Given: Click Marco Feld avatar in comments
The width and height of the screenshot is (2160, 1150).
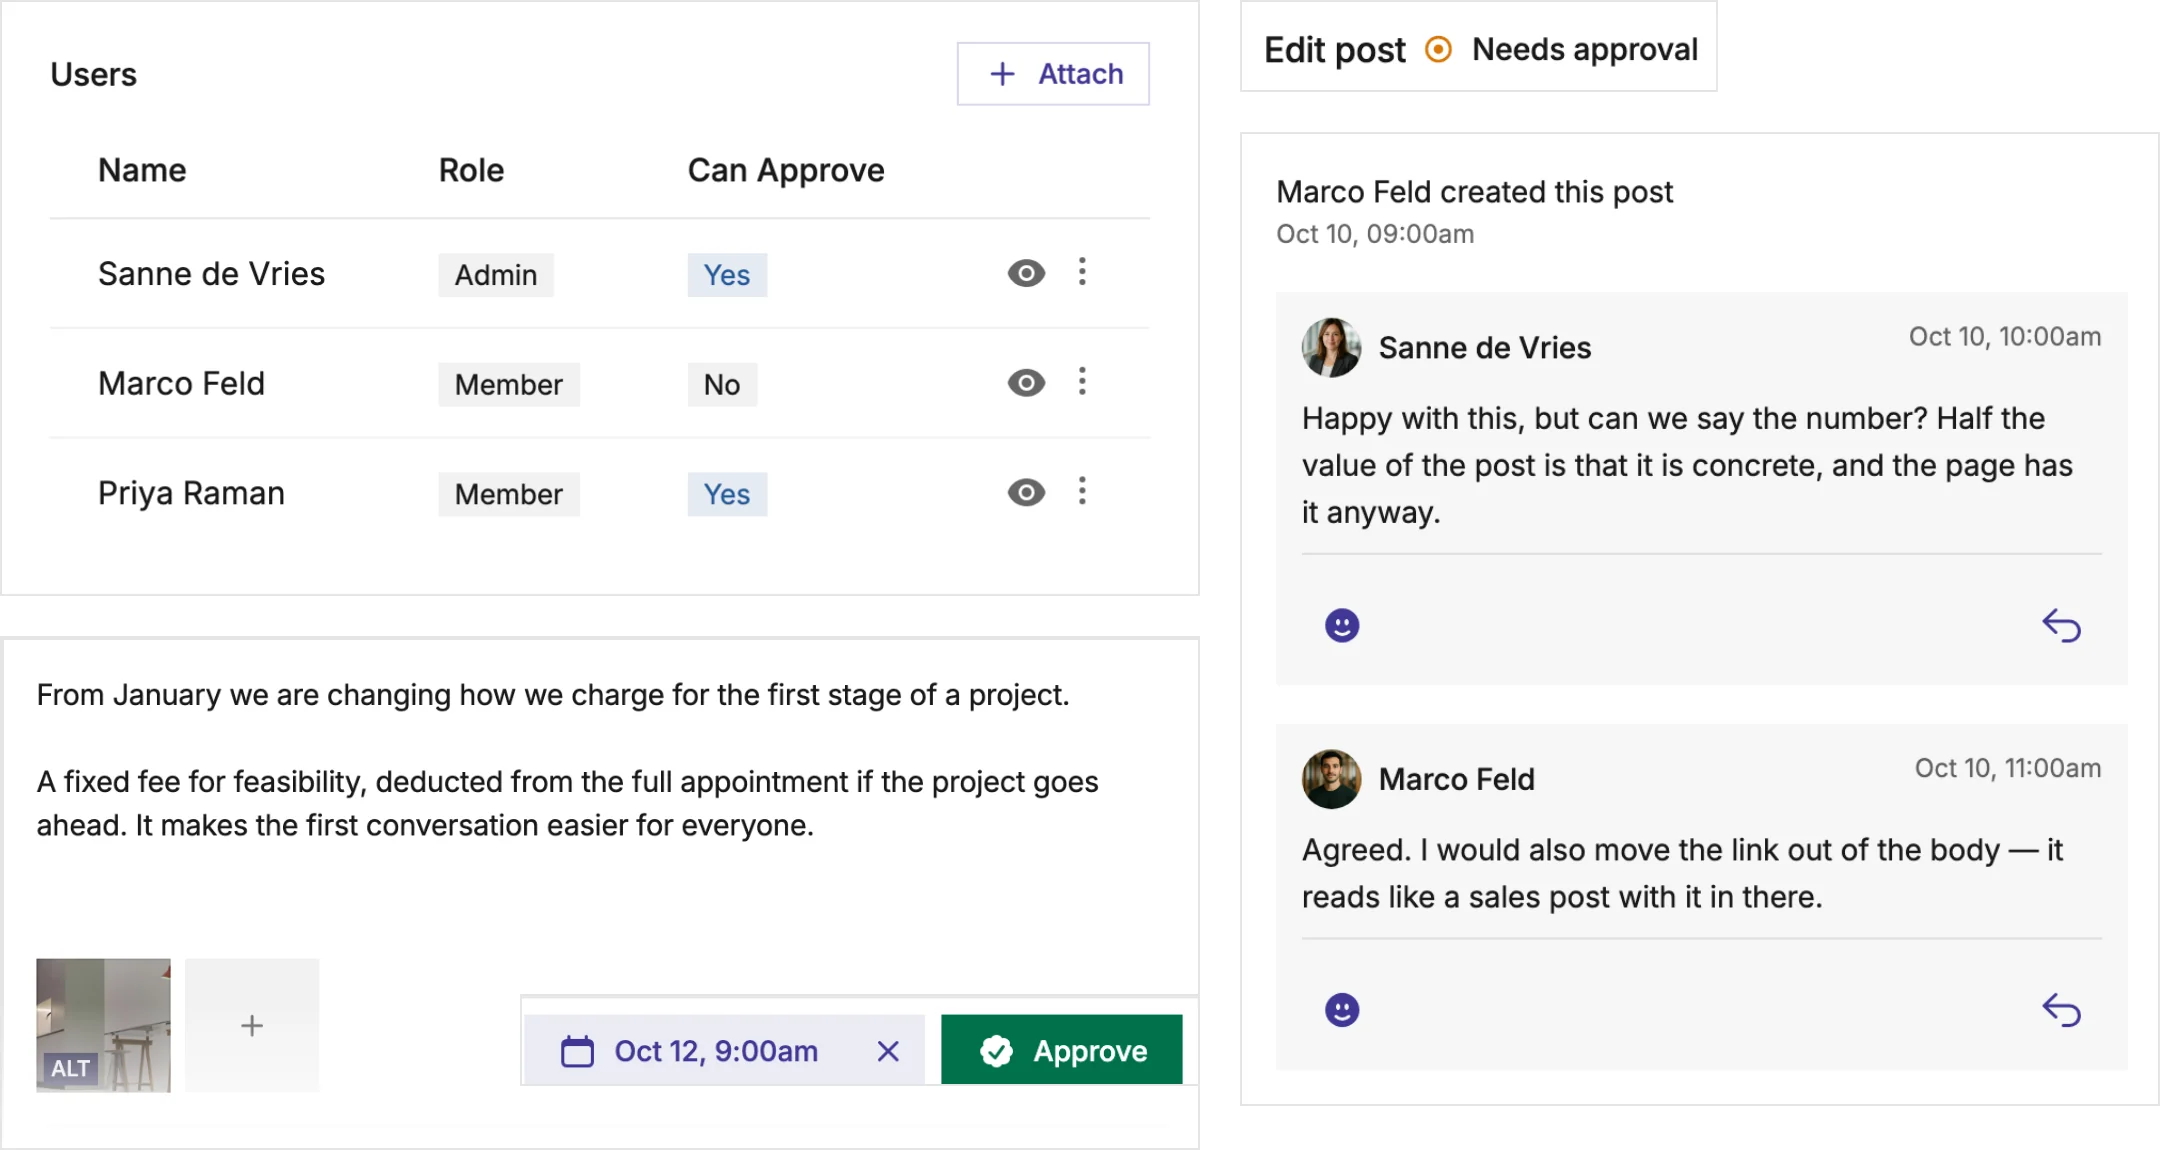Looking at the screenshot, I should click(x=1331, y=779).
